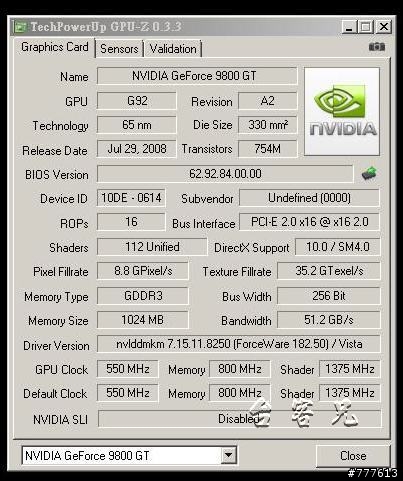
Task: Click the ROPs value 16
Action: point(131,222)
